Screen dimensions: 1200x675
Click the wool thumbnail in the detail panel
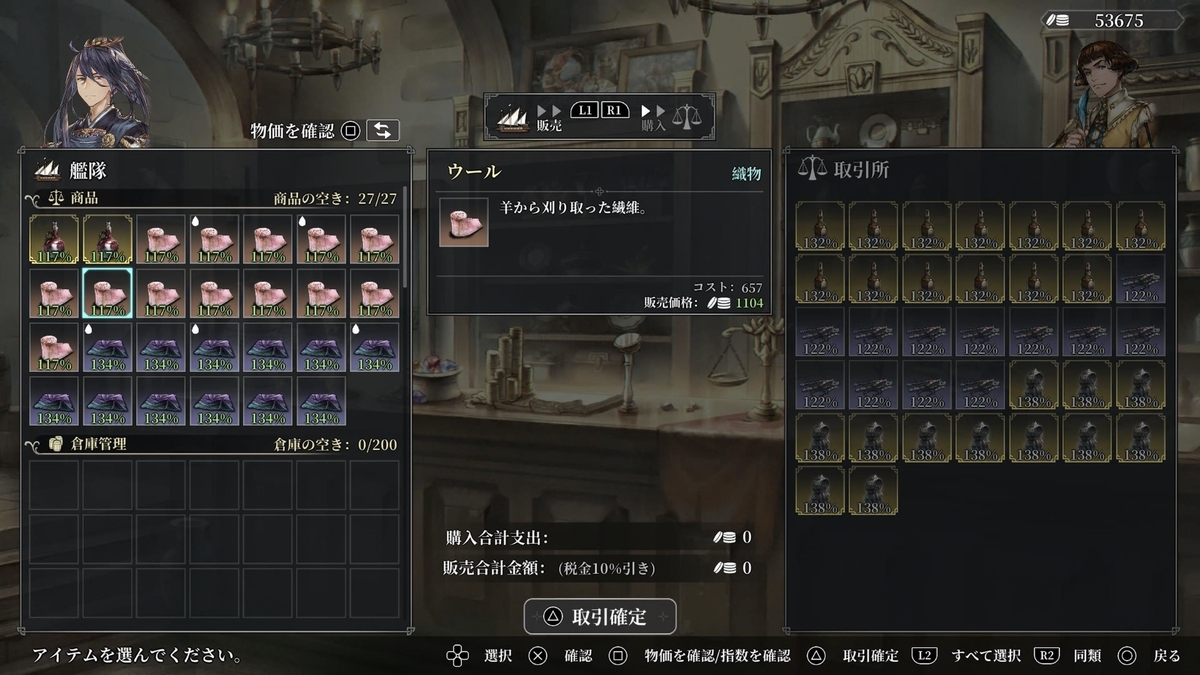coord(464,222)
